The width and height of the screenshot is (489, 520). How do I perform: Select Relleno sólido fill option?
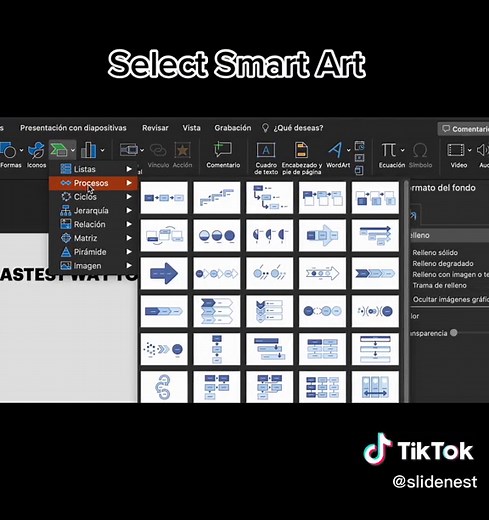[x=435, y=253]
